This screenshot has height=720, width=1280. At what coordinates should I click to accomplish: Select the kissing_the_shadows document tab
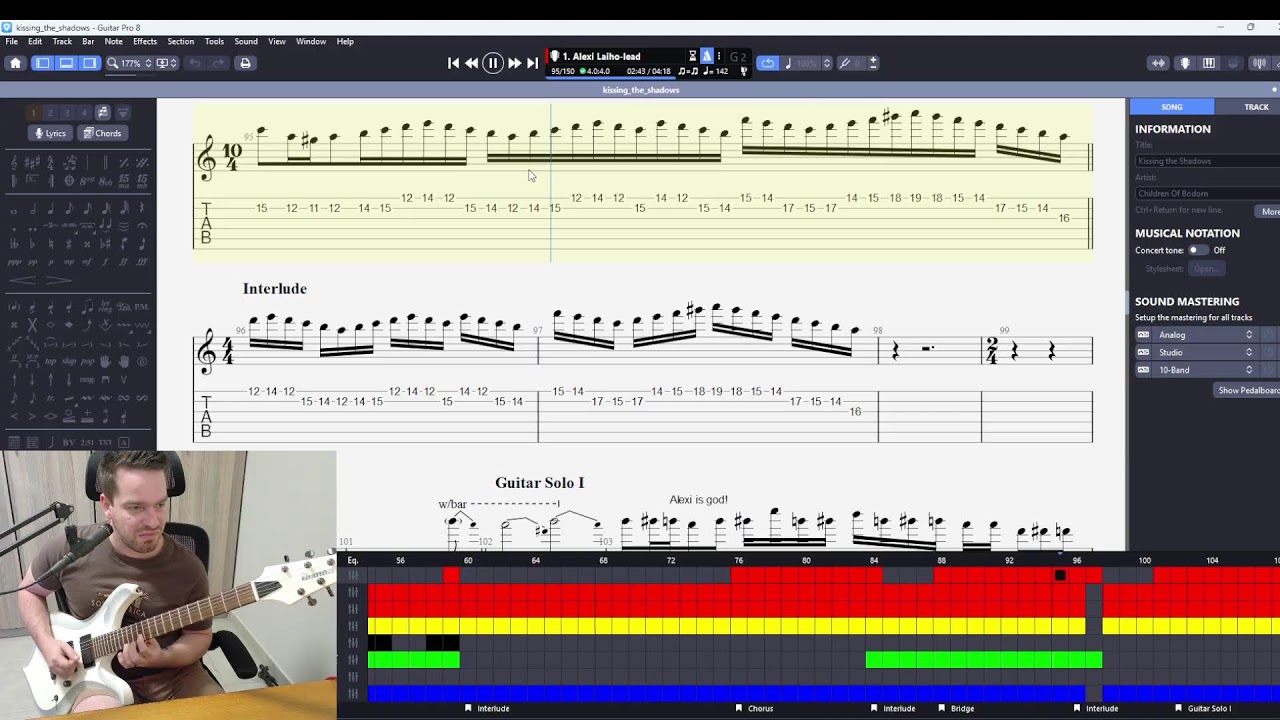point(641,90)
